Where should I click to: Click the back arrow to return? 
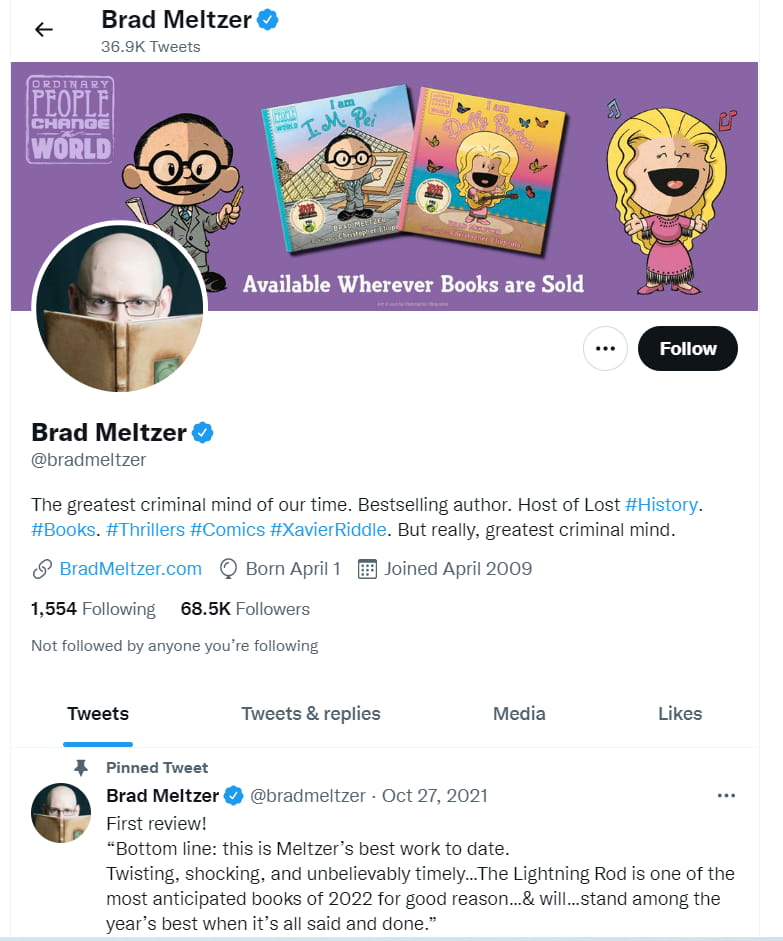click(42, 29)
